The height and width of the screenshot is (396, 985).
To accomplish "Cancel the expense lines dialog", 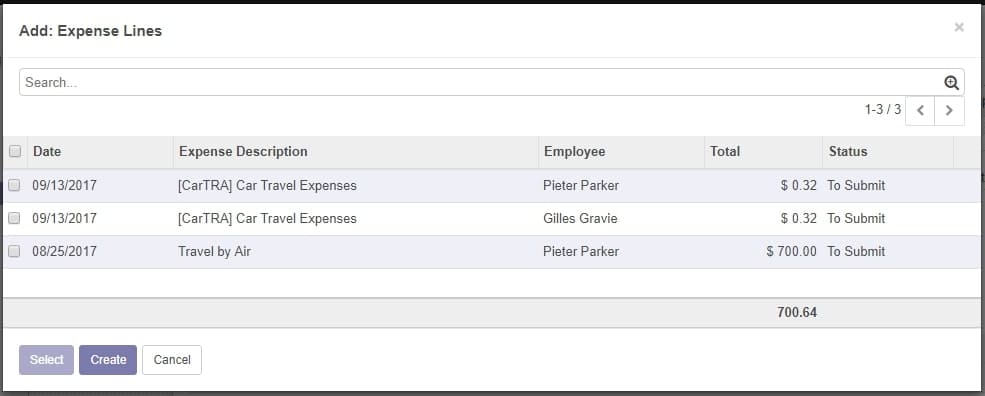I will tap(171, 360).
